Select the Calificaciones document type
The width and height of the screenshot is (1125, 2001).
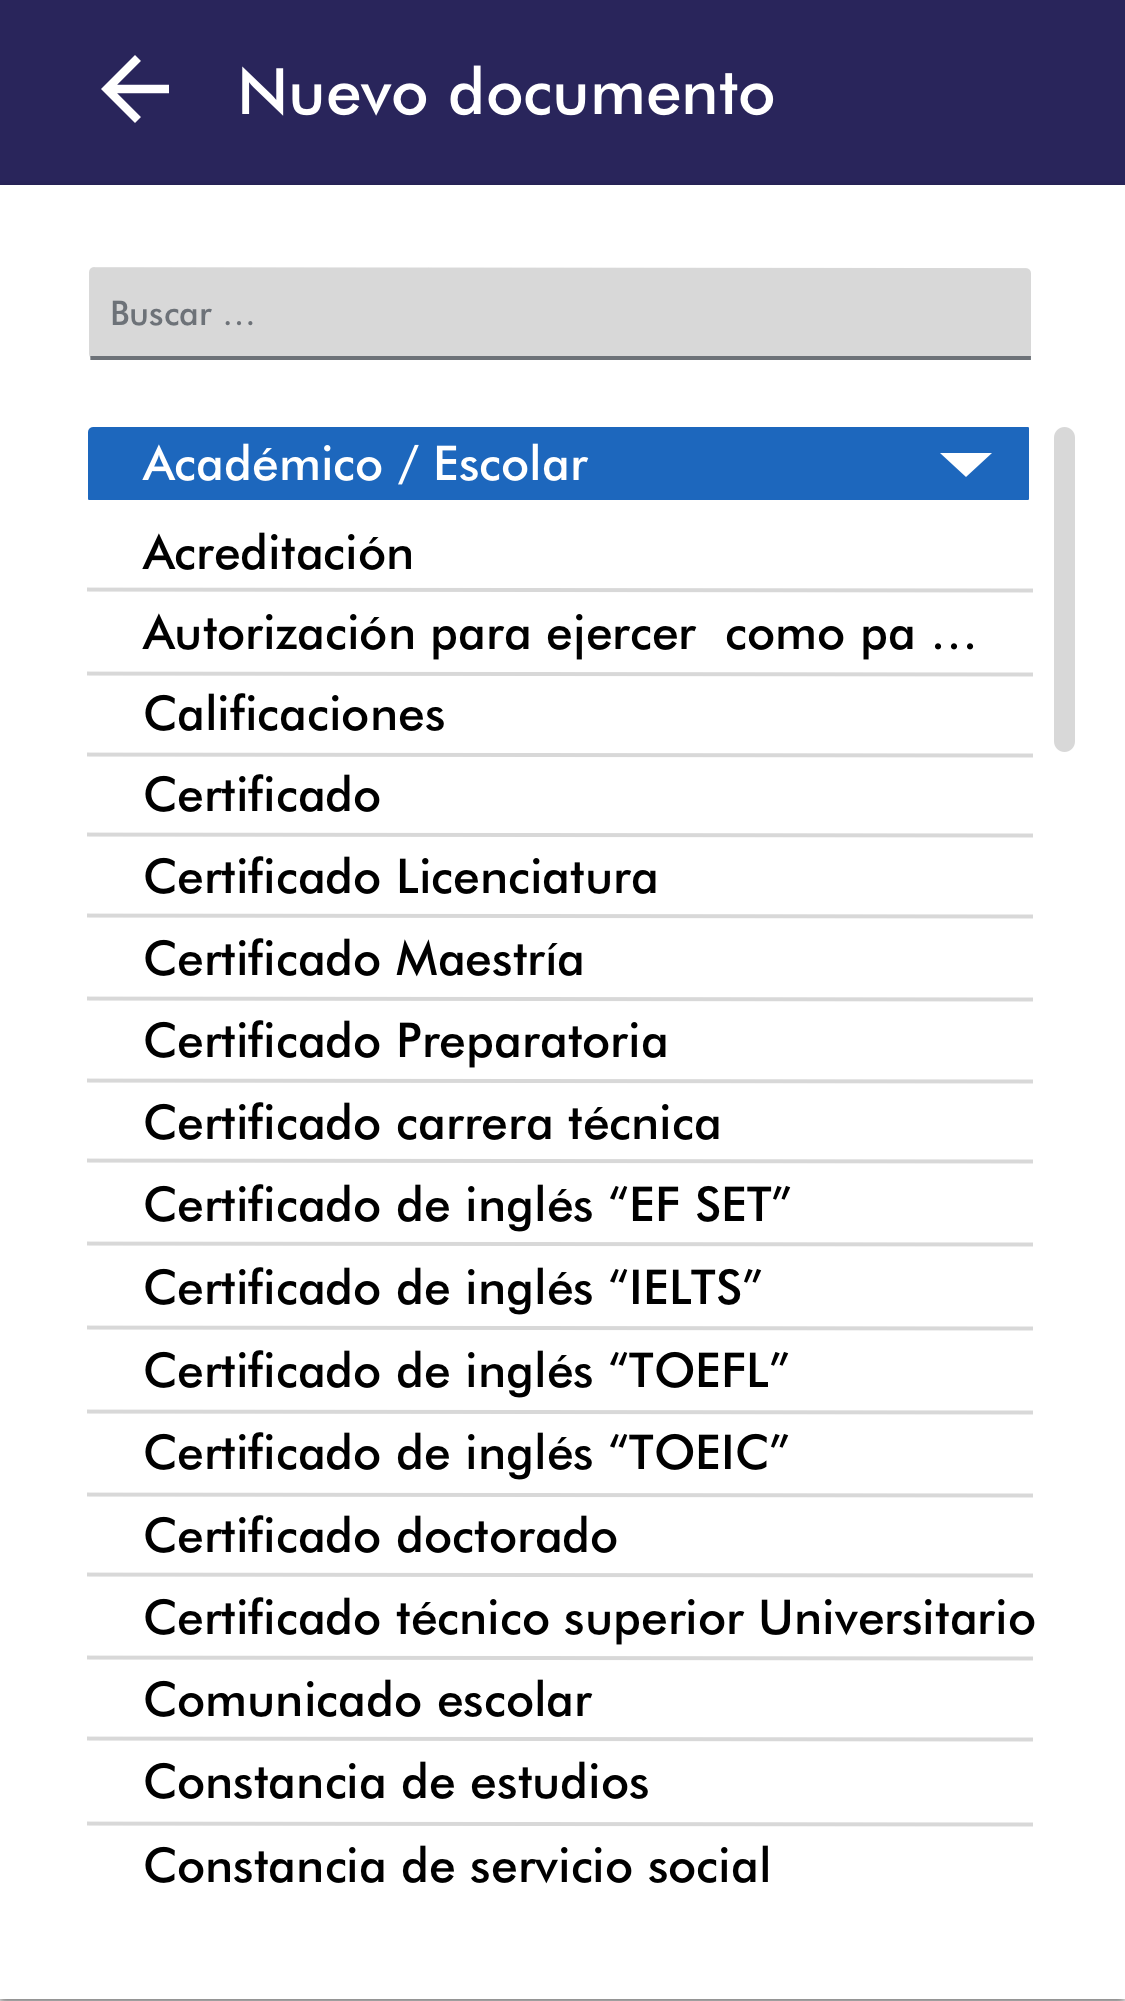(x=295, y=715)
